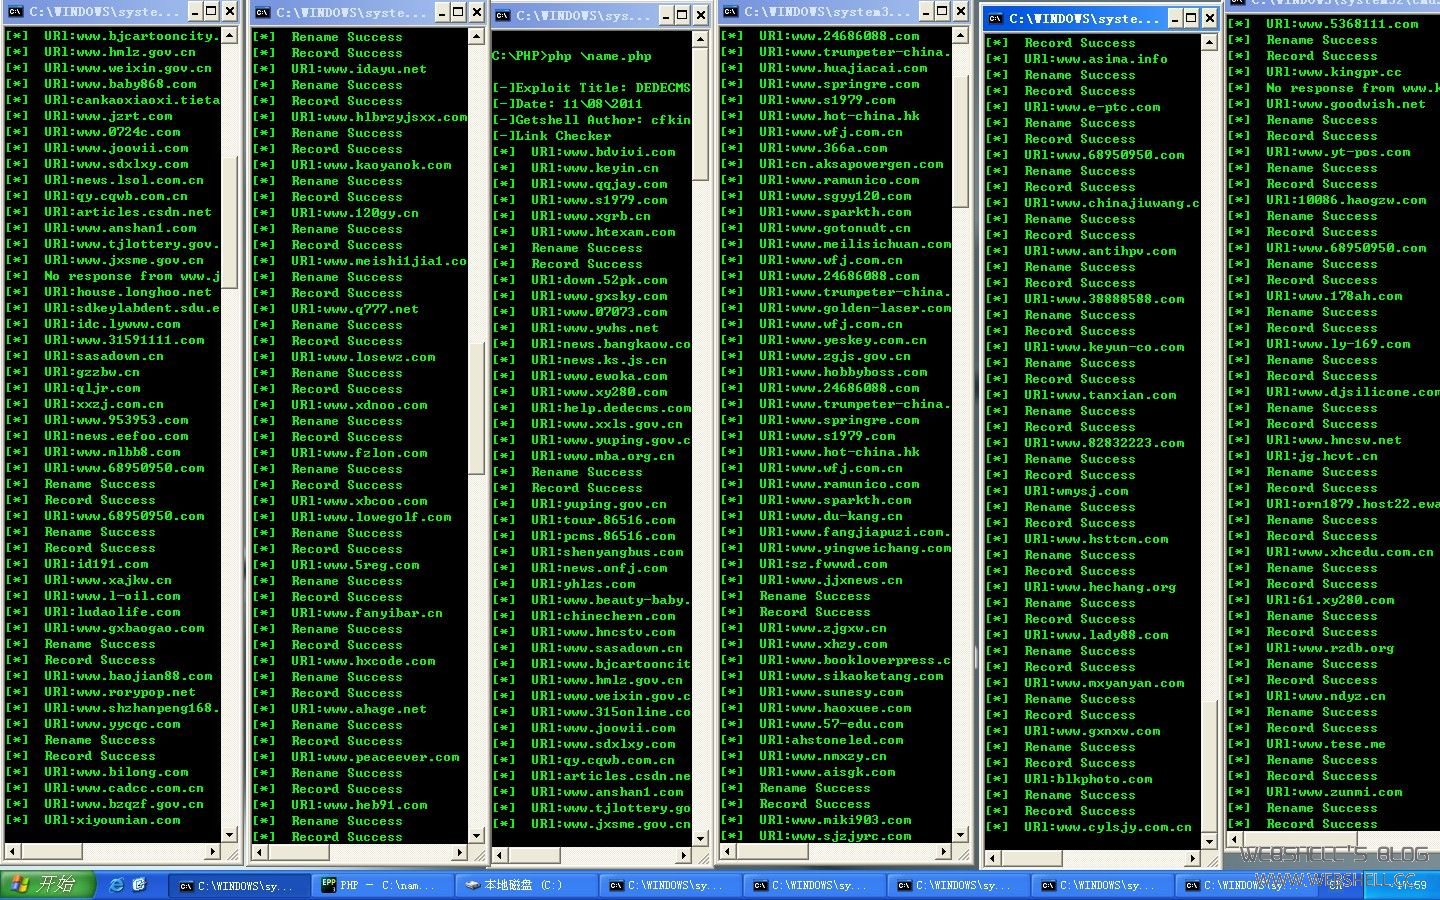
Task: Open system menu icon of huajiacai.com console window
Action: pos(731,12)
